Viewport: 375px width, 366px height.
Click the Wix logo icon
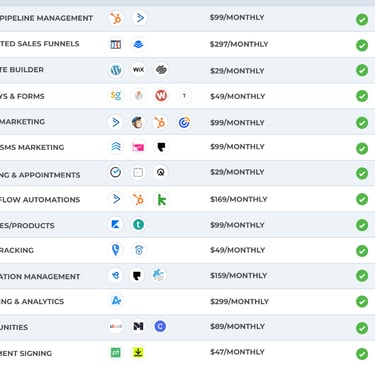[138, 70]
